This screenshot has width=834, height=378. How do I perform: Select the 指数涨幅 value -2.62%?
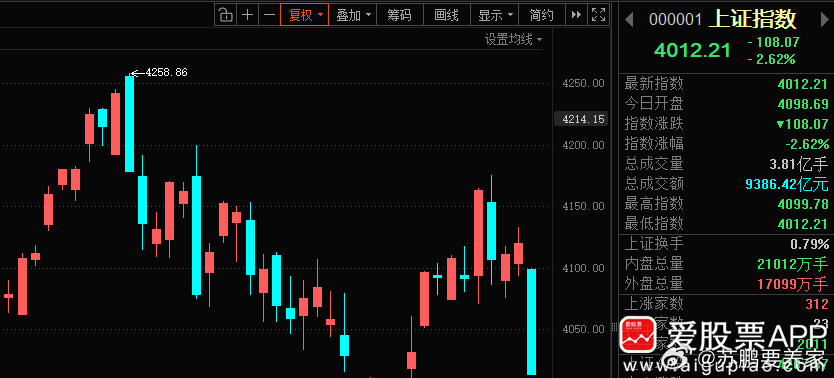coord(807,144)
